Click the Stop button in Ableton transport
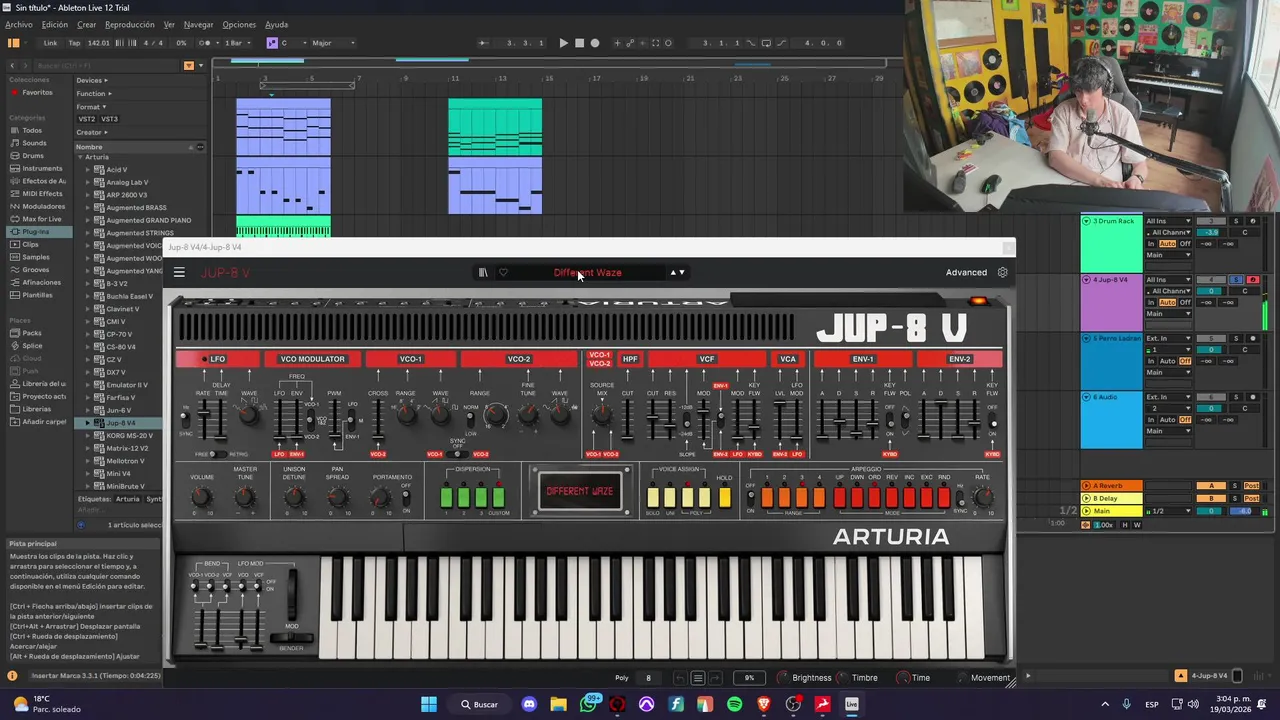This screenshot has height=720, width=1280. pyautogui.click(x=579, y=43)
